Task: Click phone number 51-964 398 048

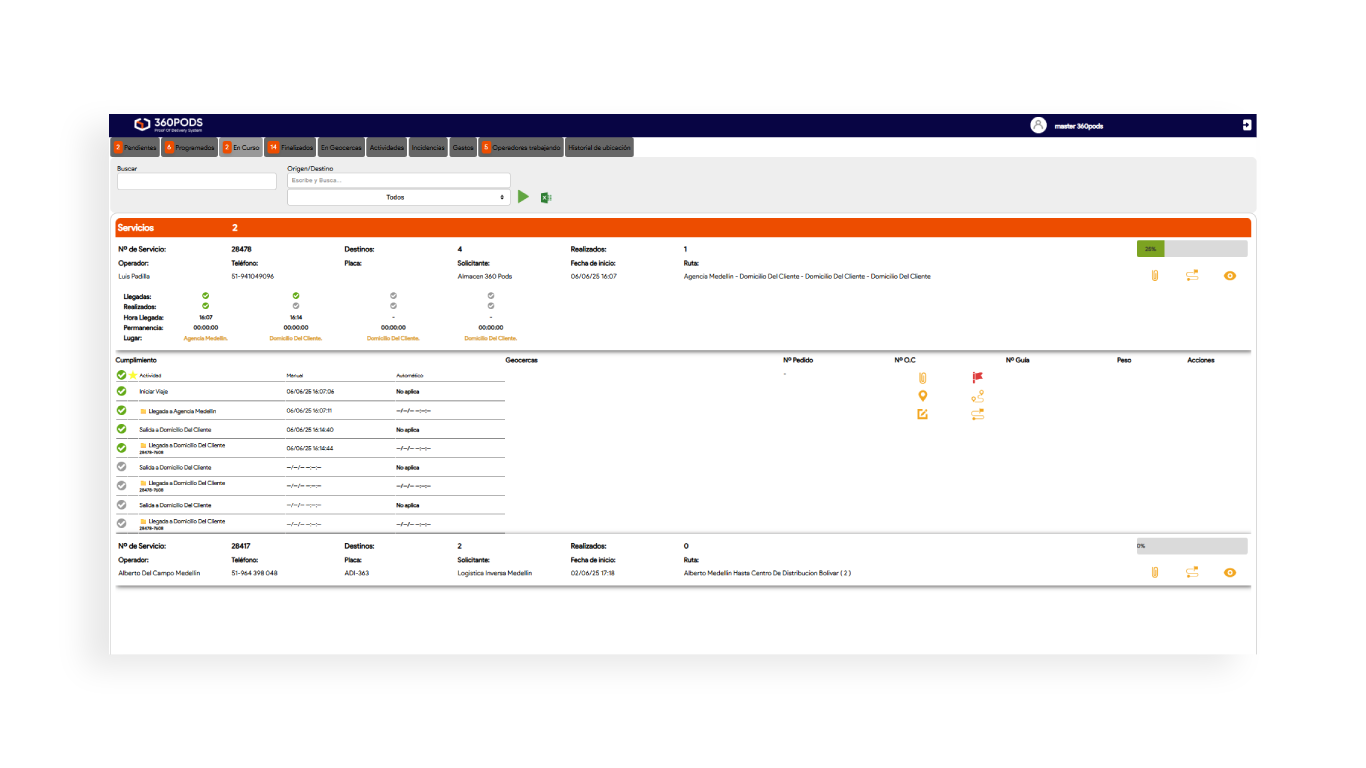Action: coord(254,573)
